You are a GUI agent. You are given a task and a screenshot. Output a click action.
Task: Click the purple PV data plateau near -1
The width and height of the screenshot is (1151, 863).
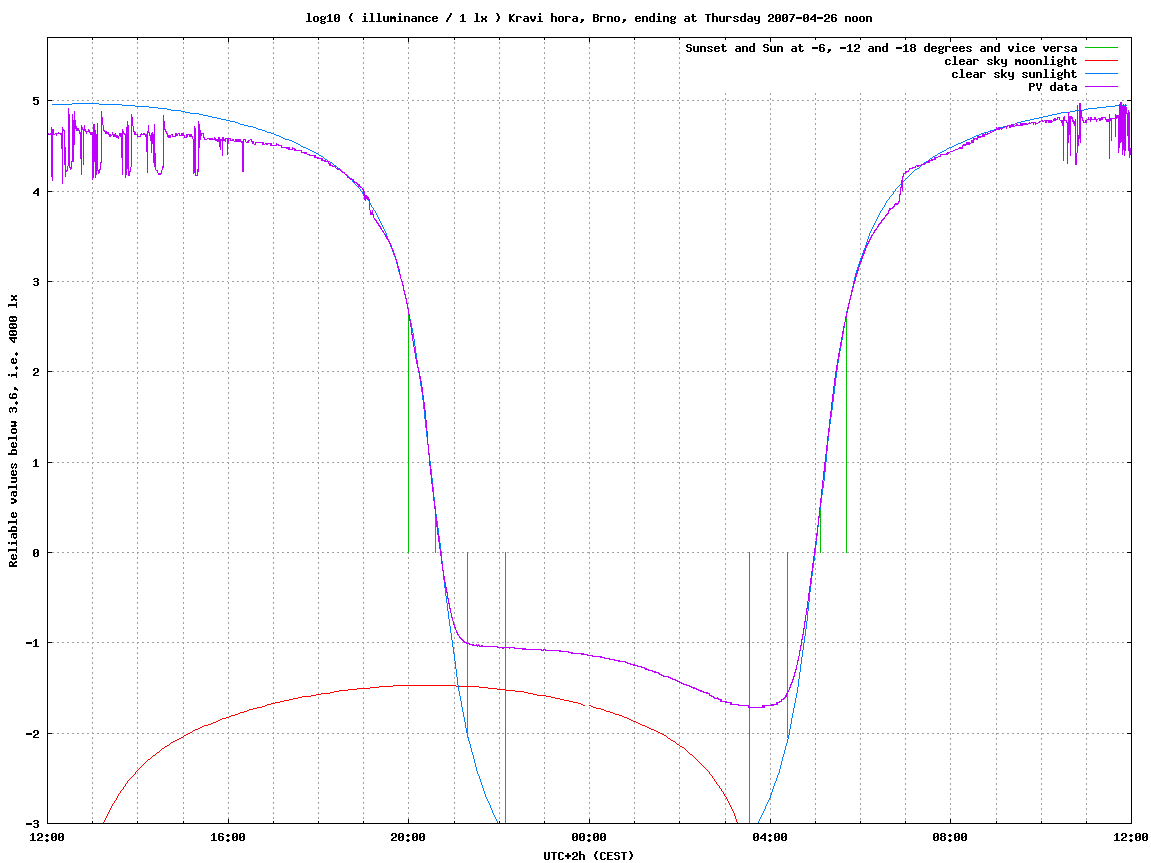pyautogui.click(x=514, y=648)
